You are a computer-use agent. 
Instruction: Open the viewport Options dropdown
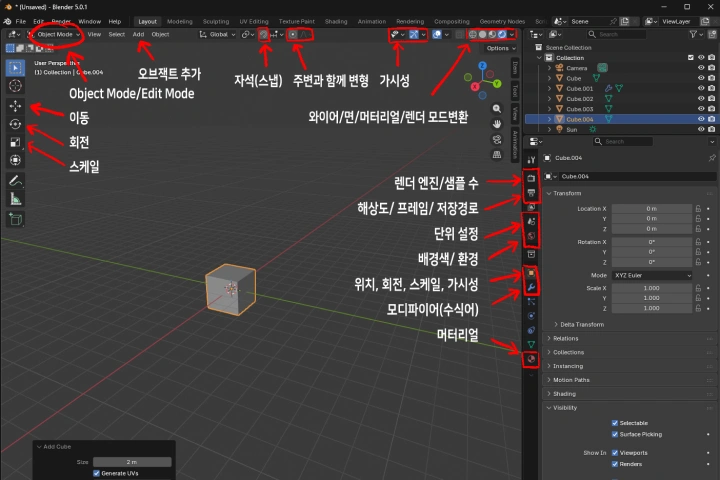[501, 48]
